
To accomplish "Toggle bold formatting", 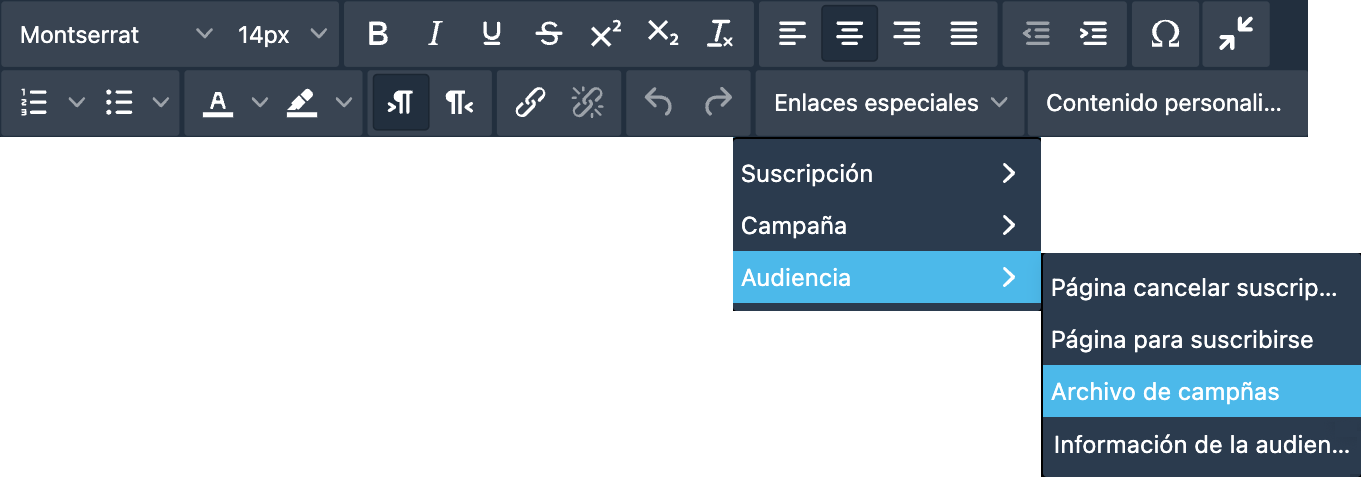I will click(378, 34).
